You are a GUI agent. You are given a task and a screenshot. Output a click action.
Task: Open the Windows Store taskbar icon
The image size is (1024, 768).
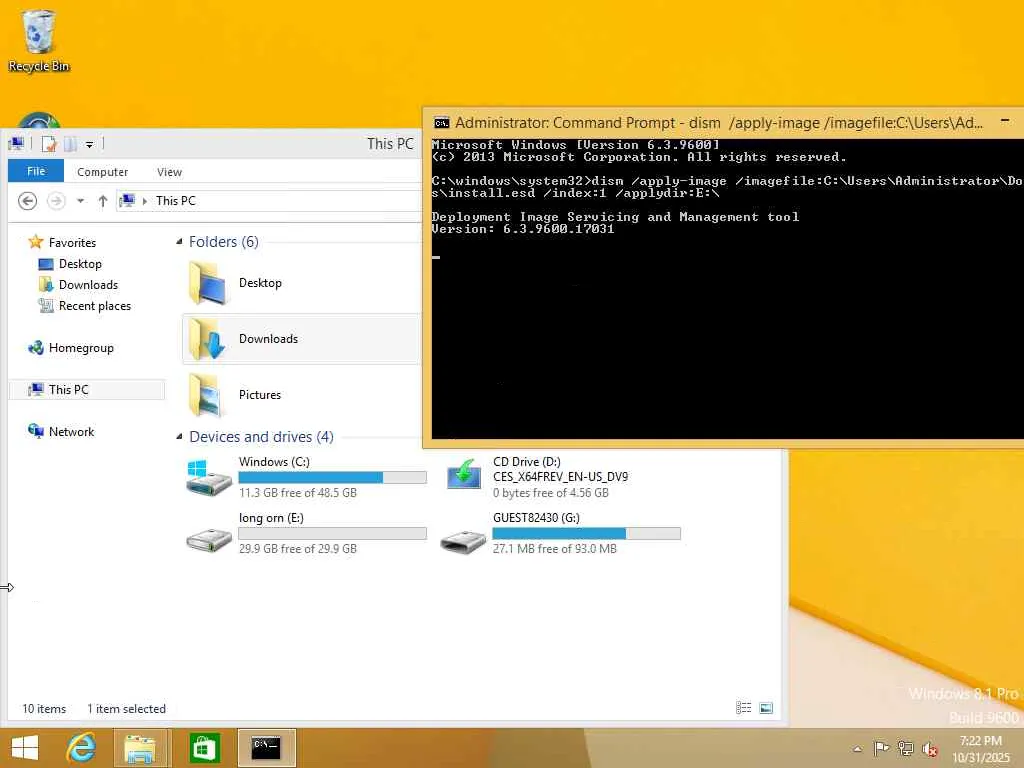pyautogui.click(x=204, y=748)
